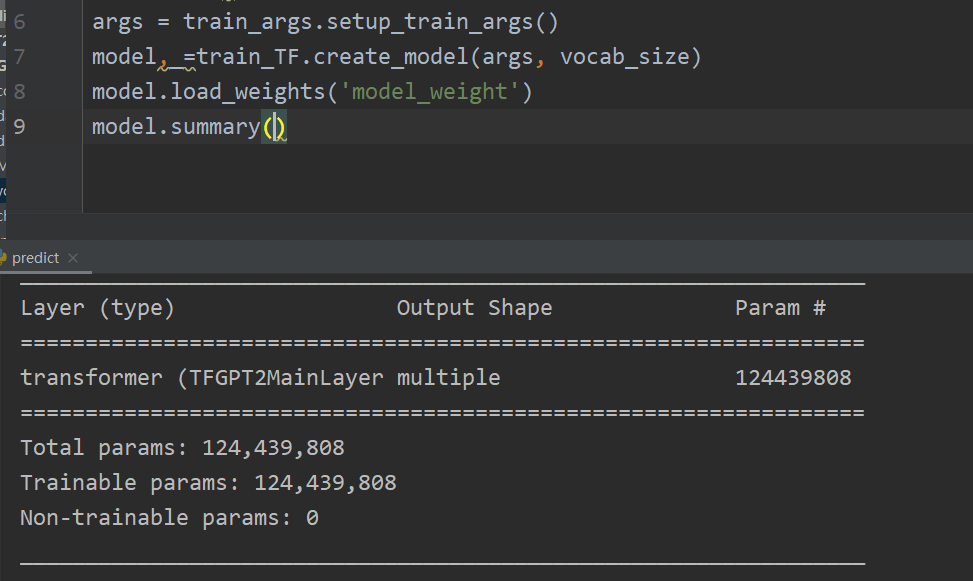Click line number 7 in gutter
Image resolution: width=973 pixels, height=581 pixels.
coord(20,57)
